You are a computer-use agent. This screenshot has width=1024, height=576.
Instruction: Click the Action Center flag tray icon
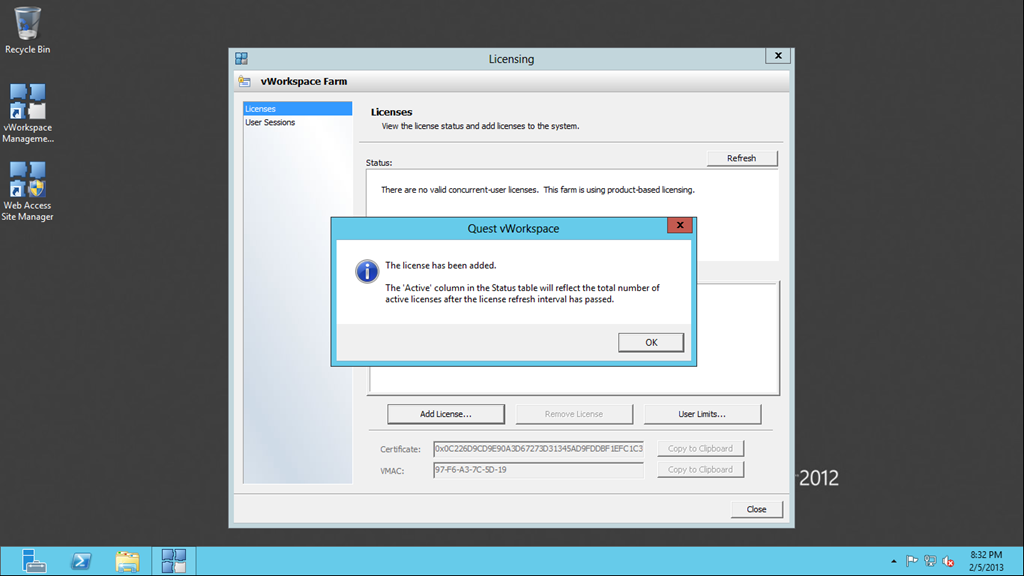tap(912, 561)
